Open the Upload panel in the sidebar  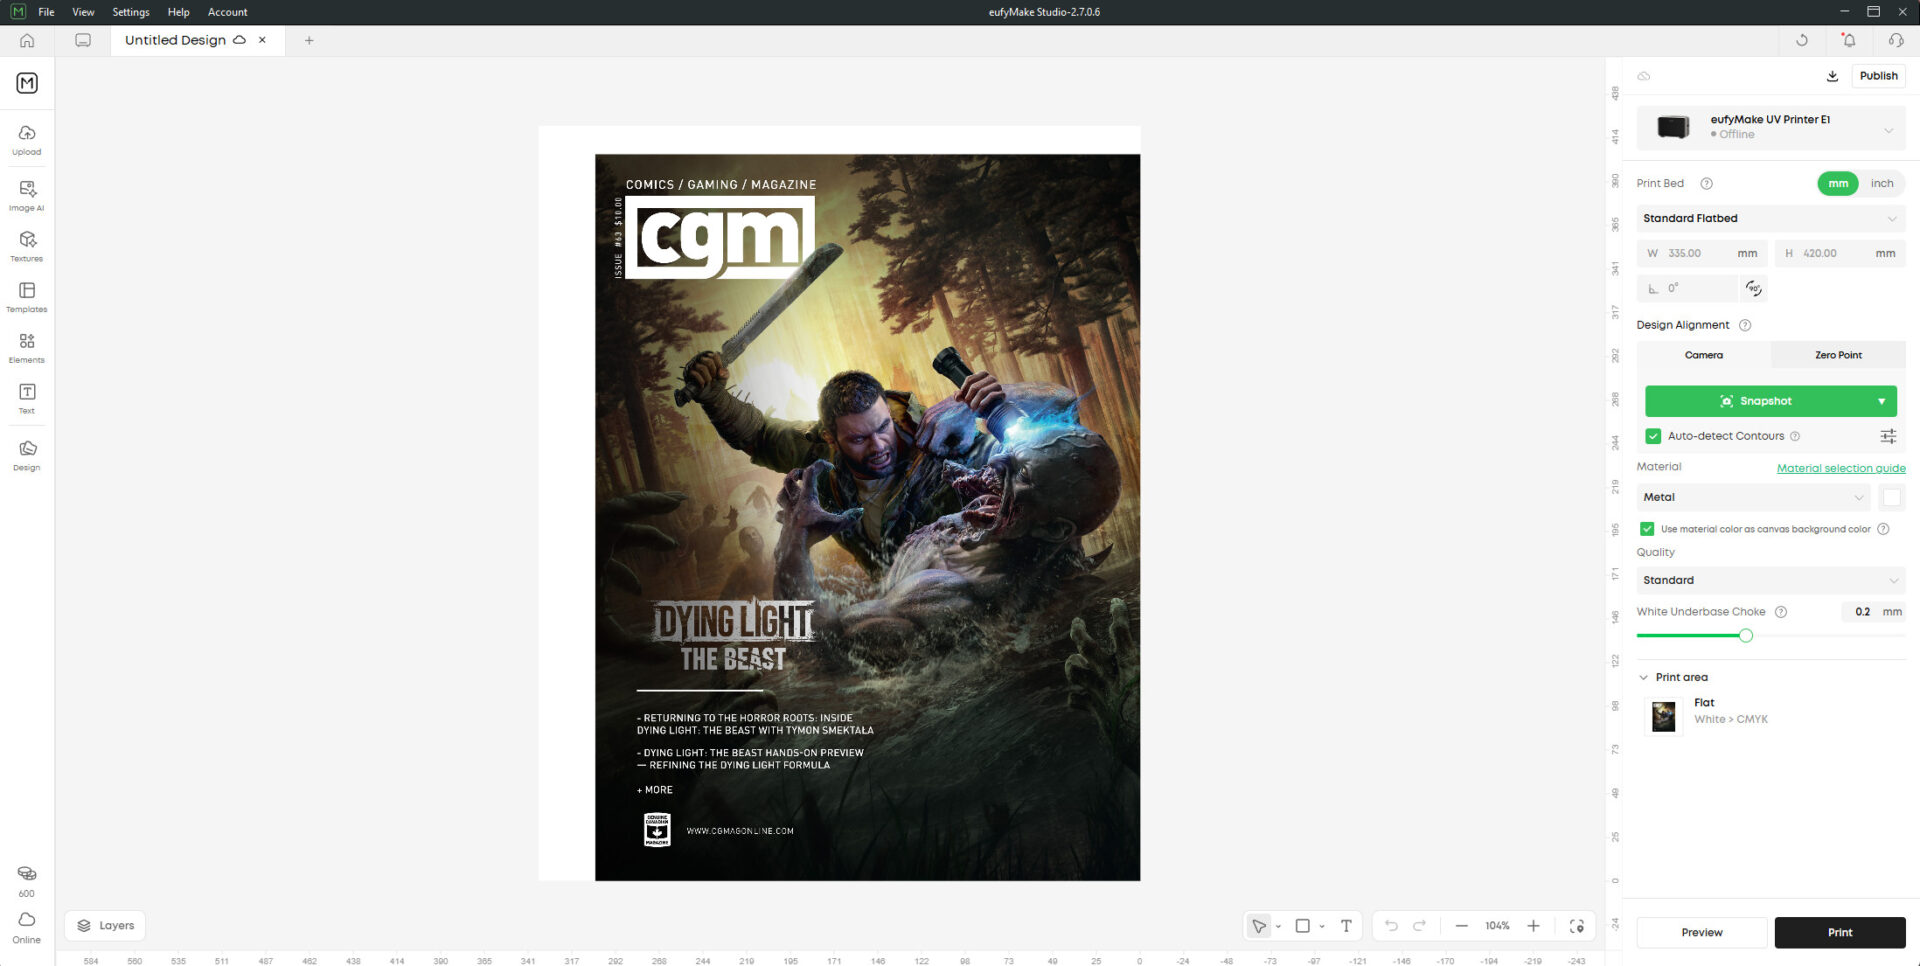tap(27, 139)
